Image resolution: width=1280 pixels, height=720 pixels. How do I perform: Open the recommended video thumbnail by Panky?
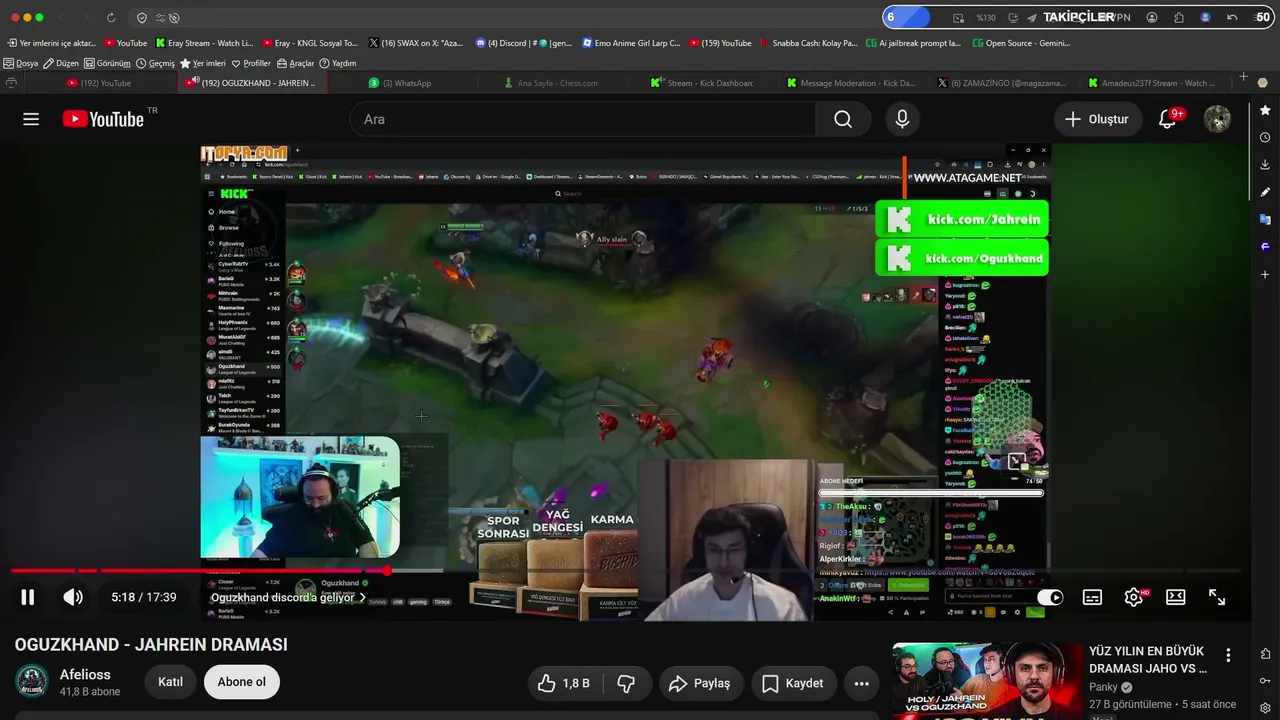987,680
